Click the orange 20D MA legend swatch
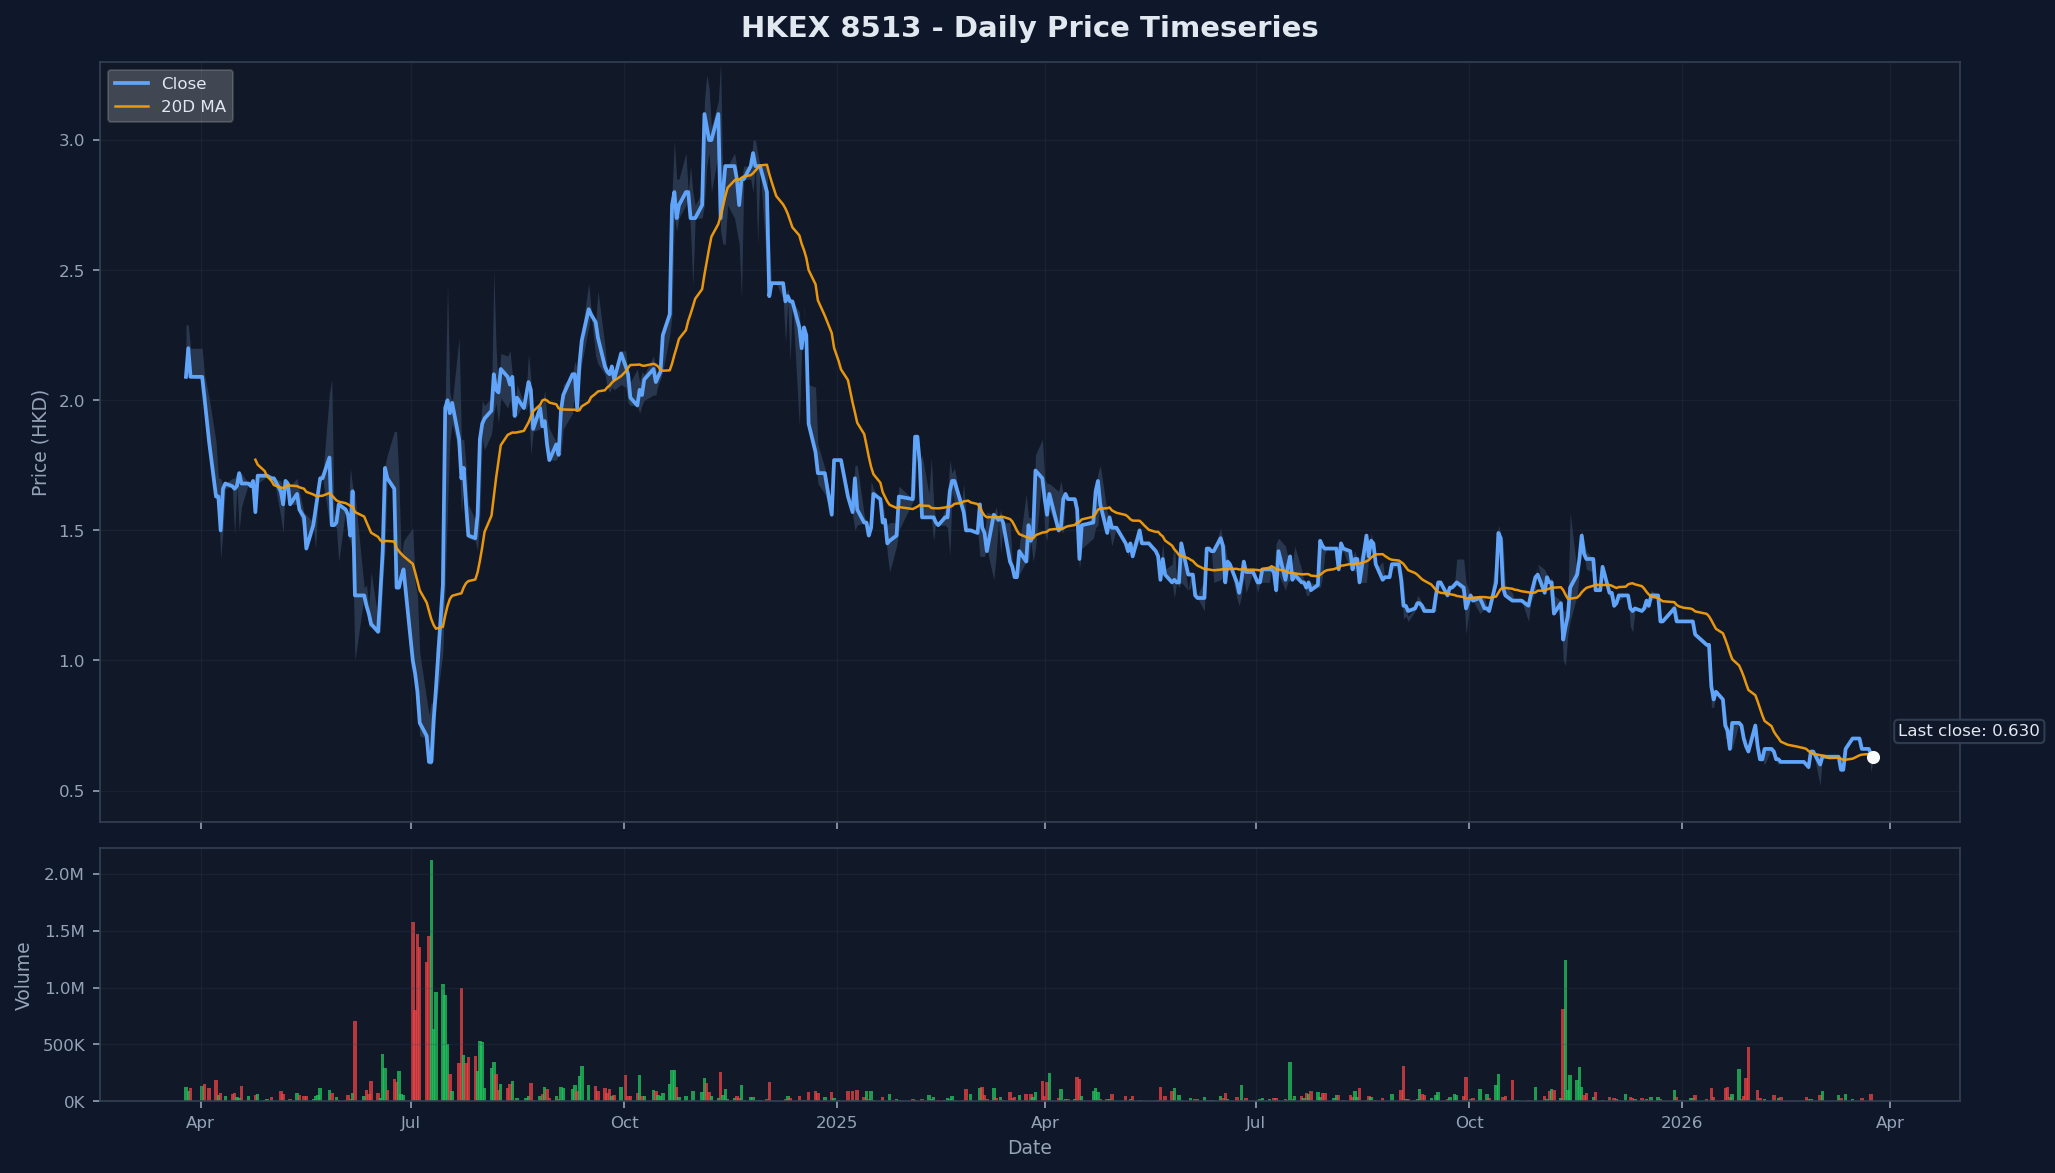The width and height of the screenshot is (2055, 1173). [x=132, y=107]
